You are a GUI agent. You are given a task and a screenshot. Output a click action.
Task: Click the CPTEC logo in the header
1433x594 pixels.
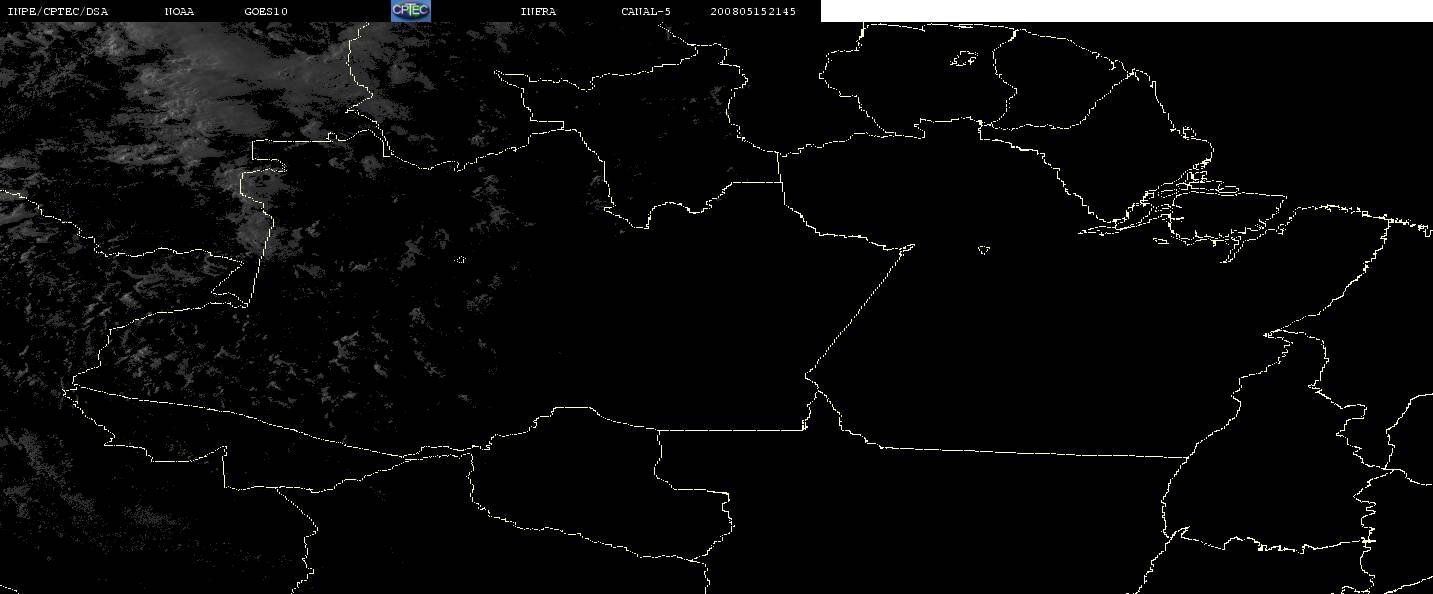(410, 11)
